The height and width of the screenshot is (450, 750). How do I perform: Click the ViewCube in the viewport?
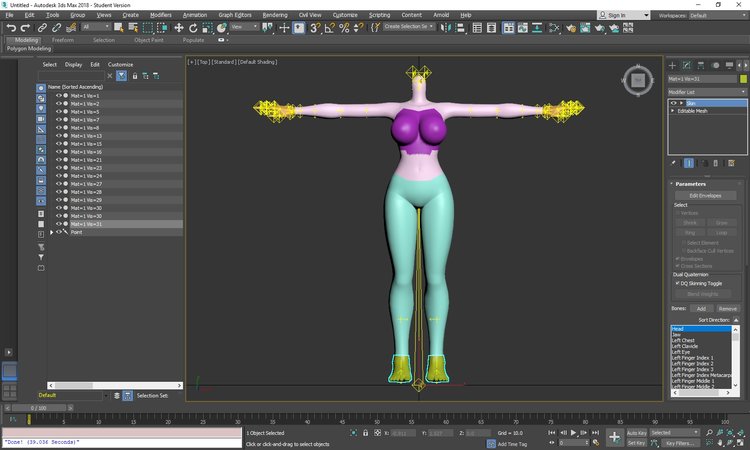(638, 80)
